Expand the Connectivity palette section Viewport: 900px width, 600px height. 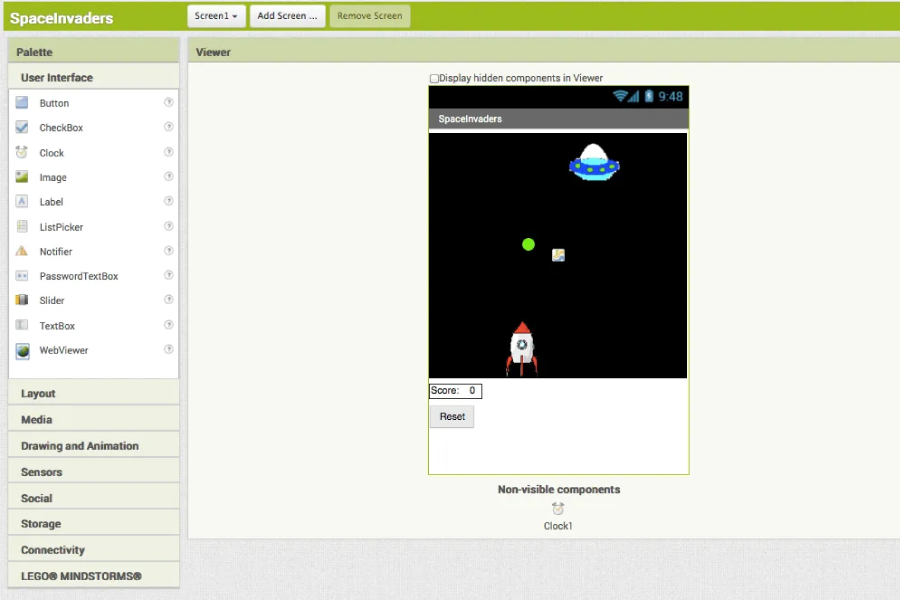point(94,550)
